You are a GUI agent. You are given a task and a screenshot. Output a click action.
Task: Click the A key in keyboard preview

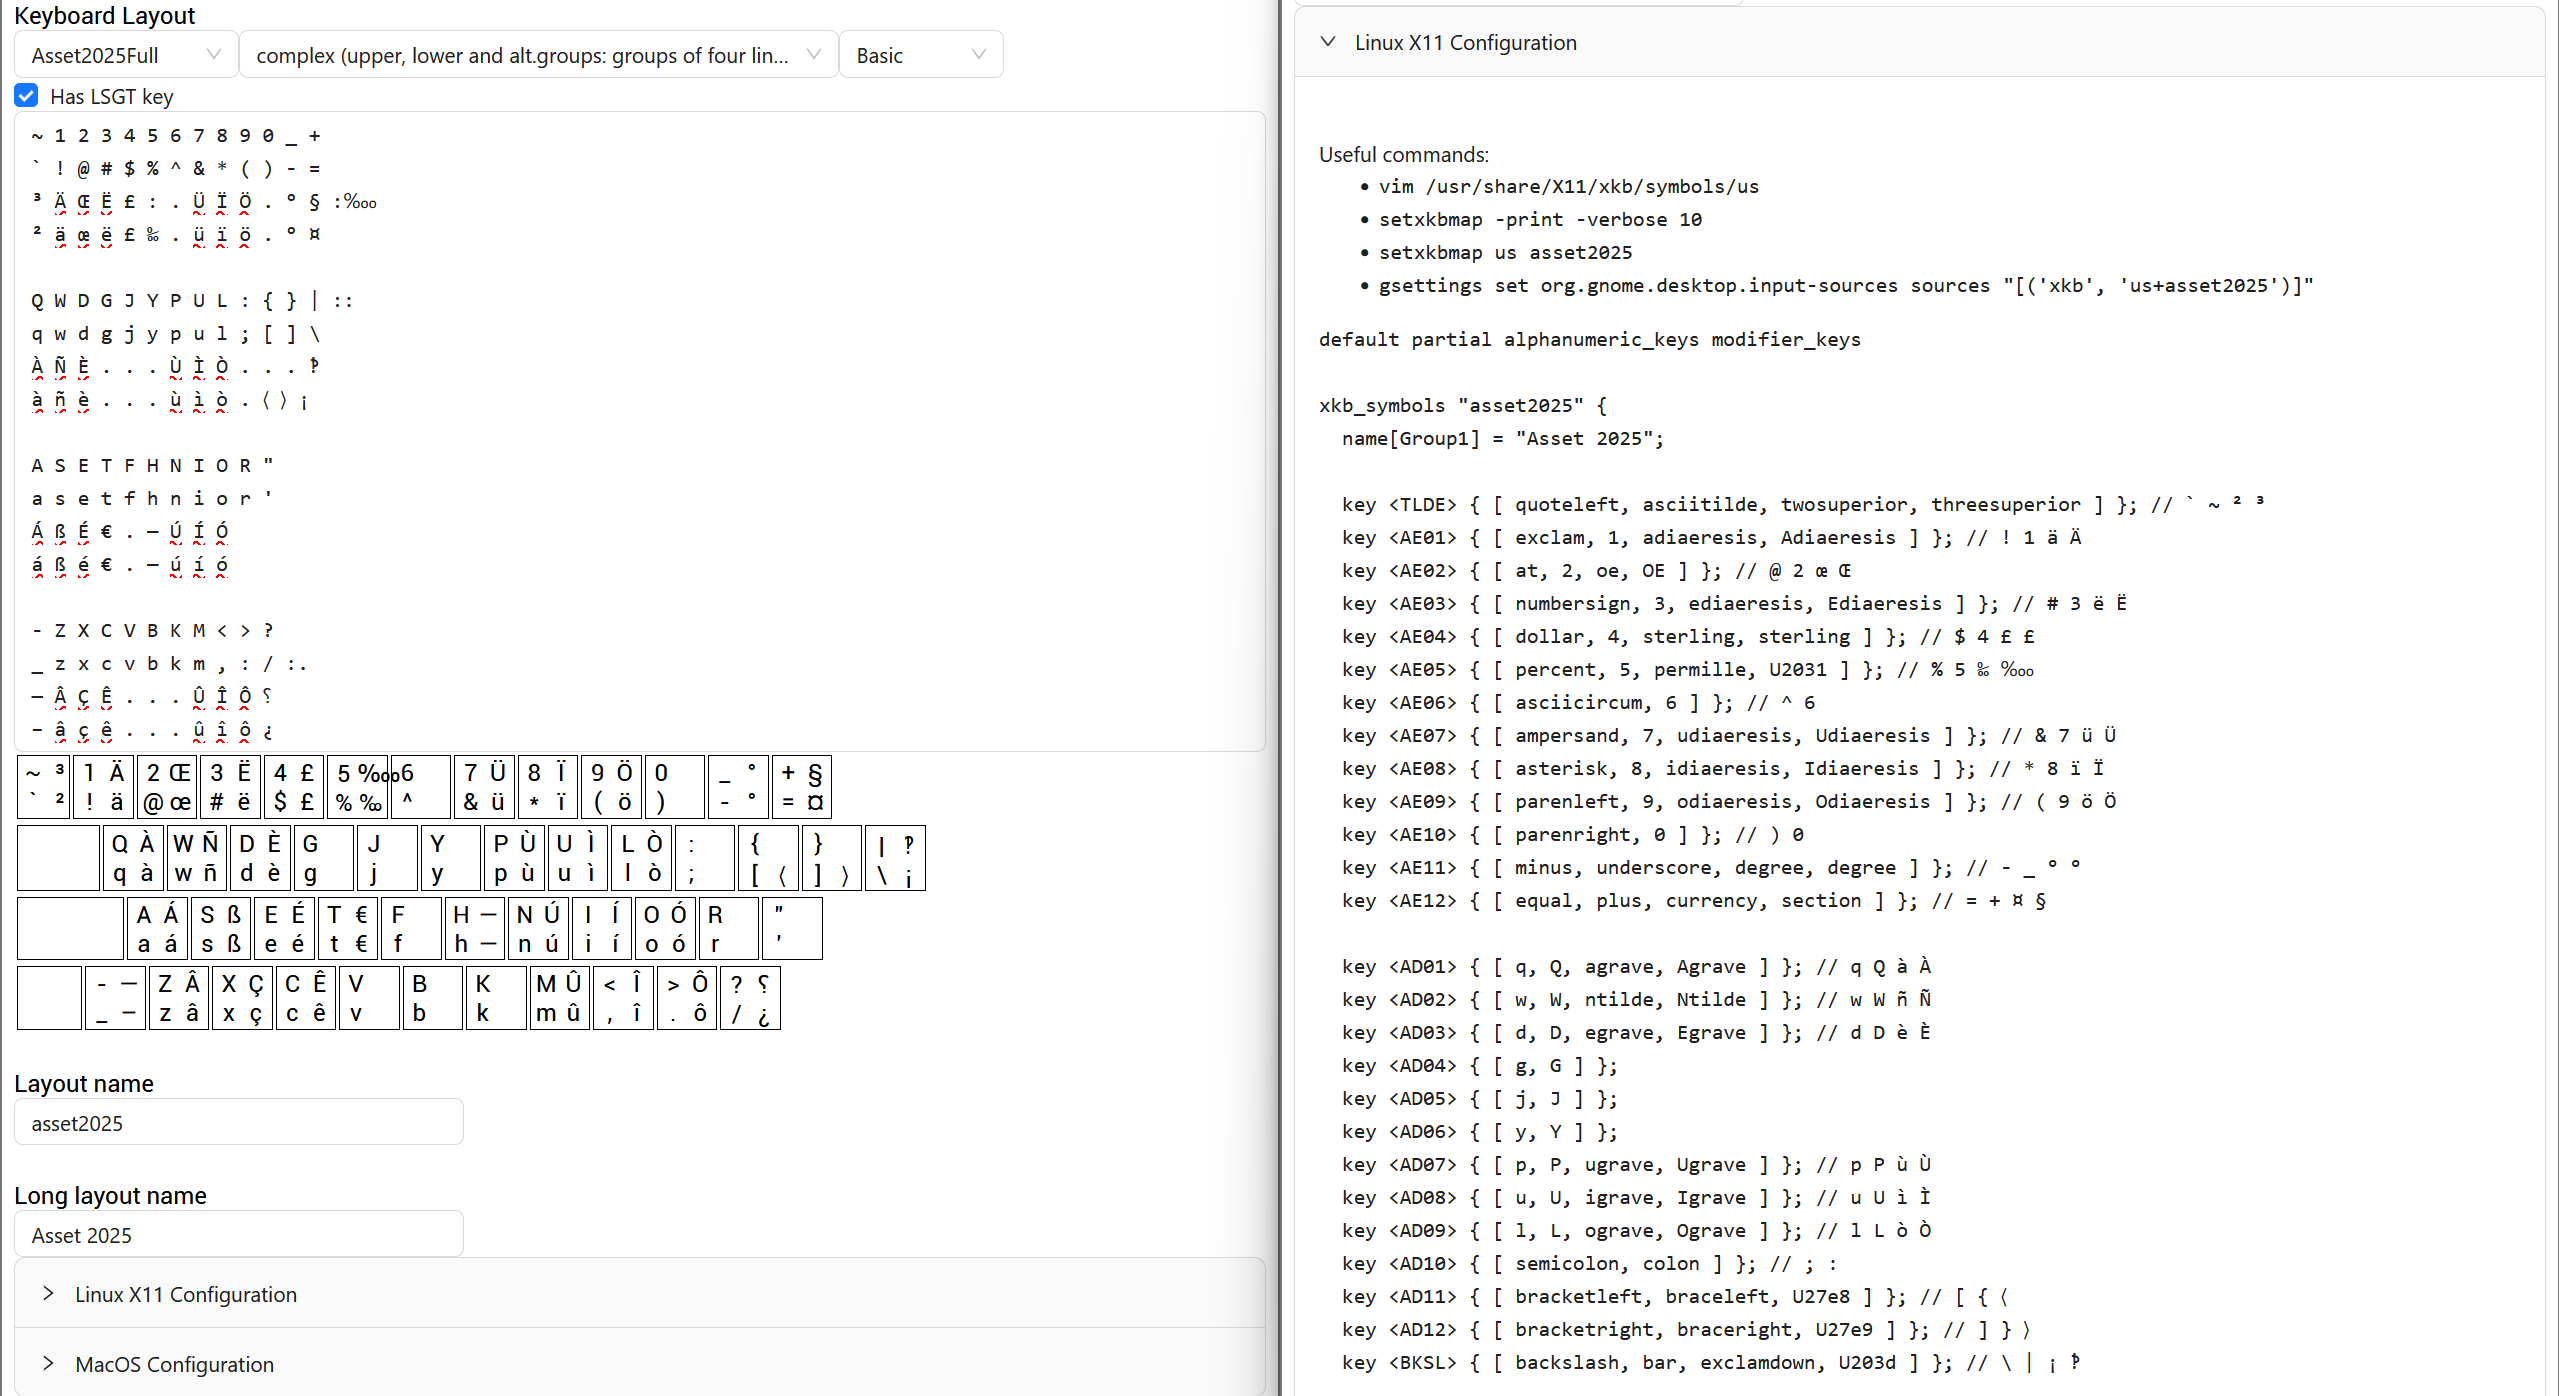click(157, 929)
